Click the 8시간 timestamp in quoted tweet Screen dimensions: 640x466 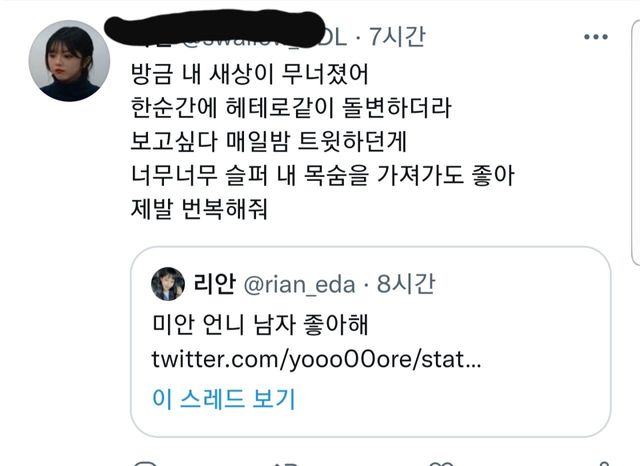click(x=406, y=284)
